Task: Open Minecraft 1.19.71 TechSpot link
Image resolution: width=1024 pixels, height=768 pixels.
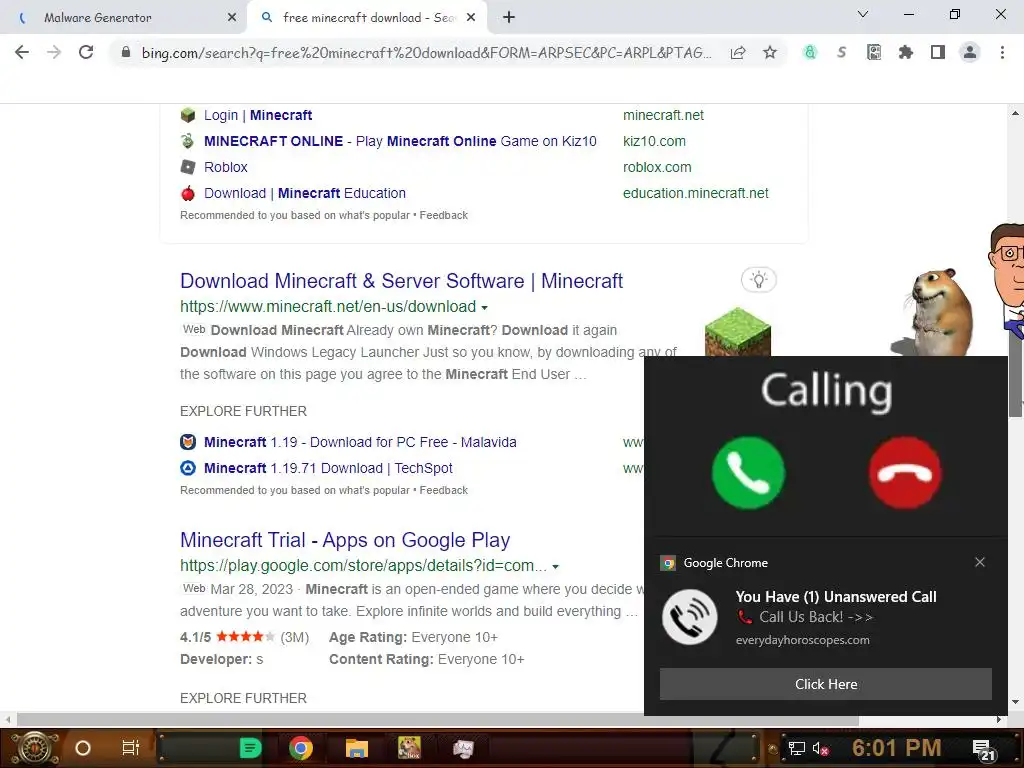Action: [328, 468]
